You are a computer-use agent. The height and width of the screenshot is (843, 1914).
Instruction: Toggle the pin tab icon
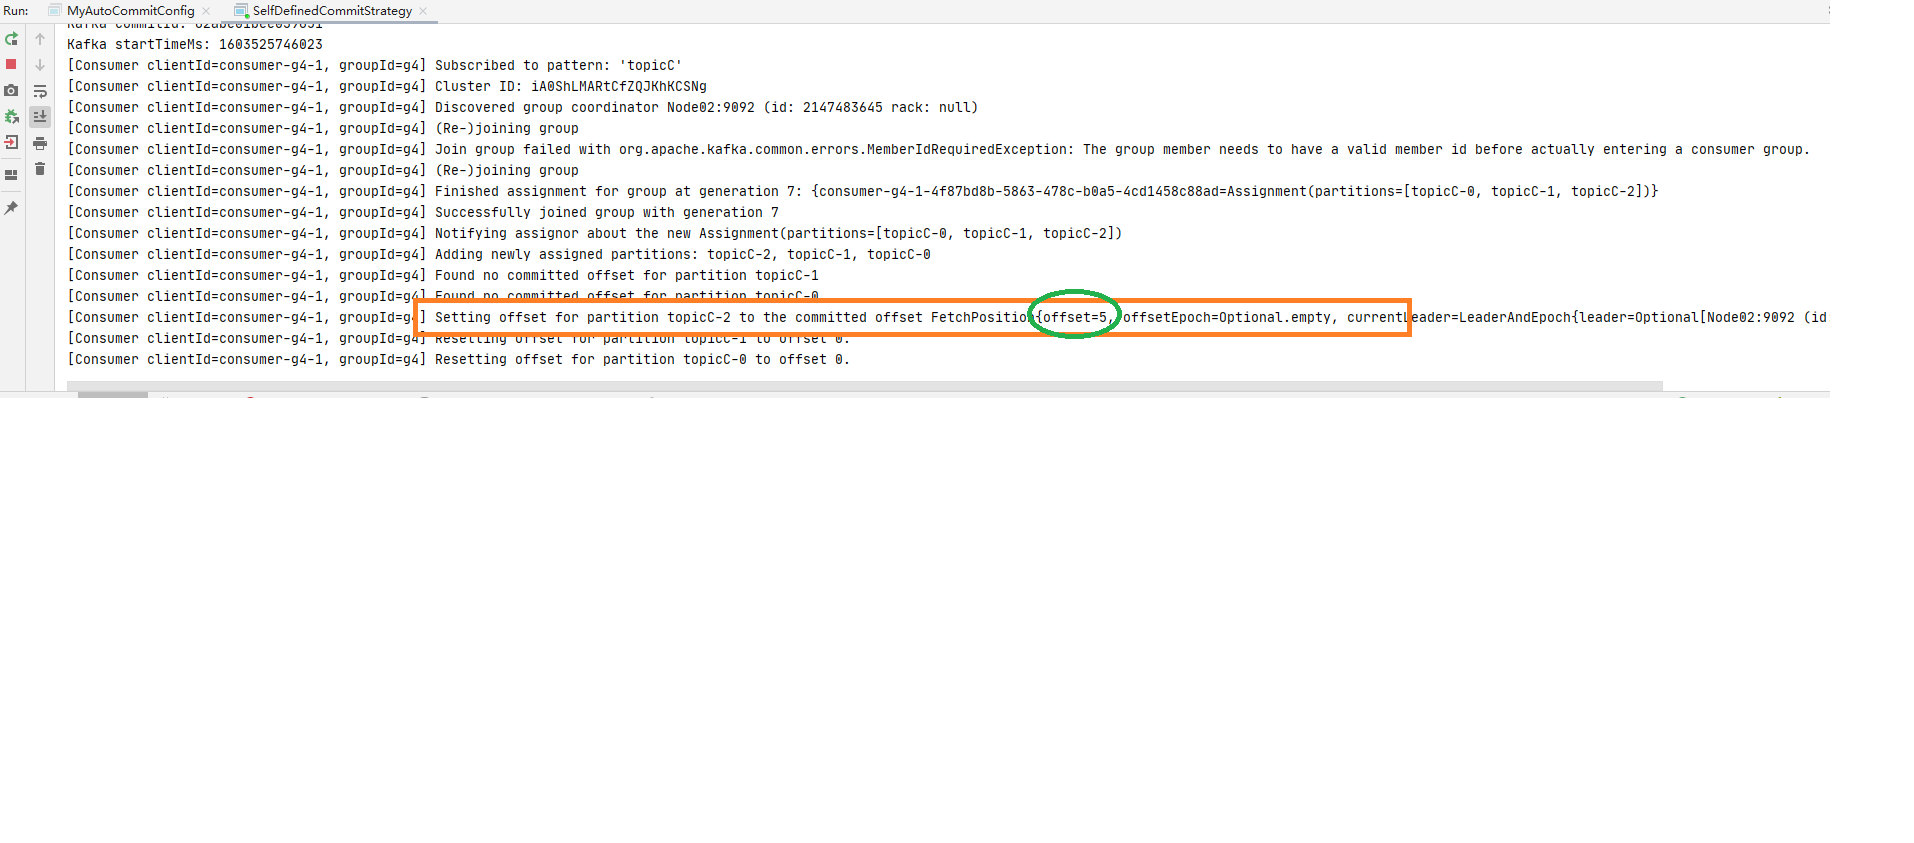pos(12,208)
